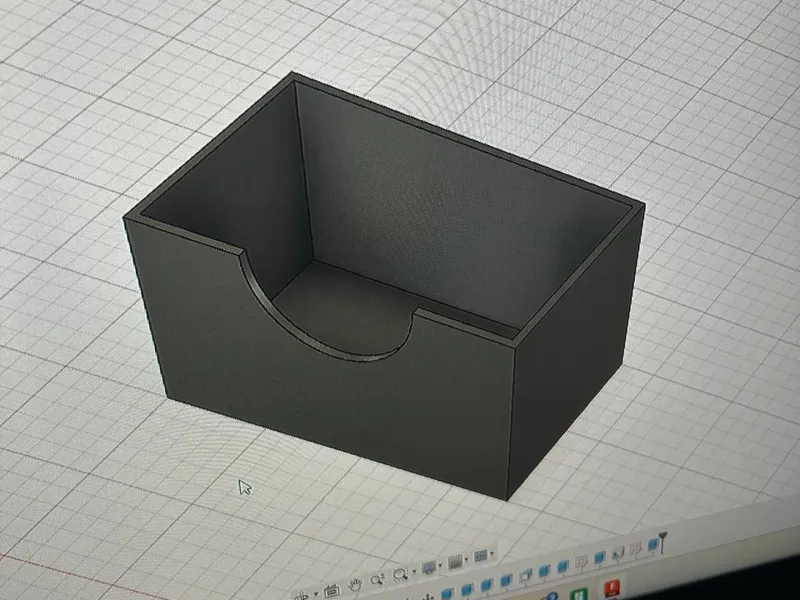Open the Viewports layout icon
Image resolution: width=800 pixels, height=600 pixels.
(x=481, y=555)
